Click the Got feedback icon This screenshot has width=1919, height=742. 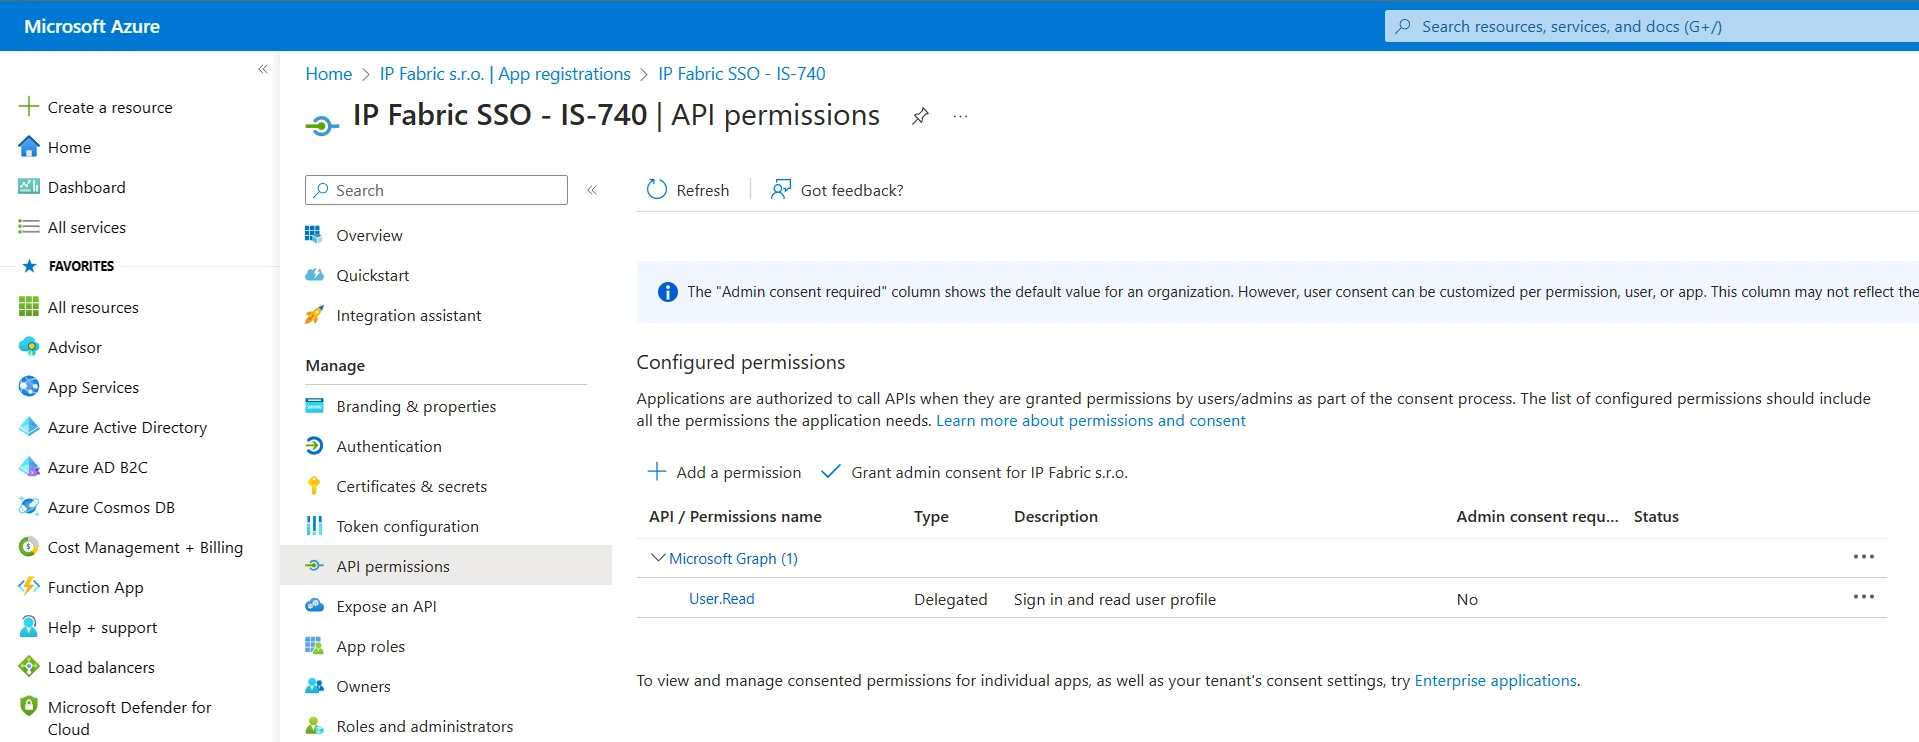click(x=780, y=190)
